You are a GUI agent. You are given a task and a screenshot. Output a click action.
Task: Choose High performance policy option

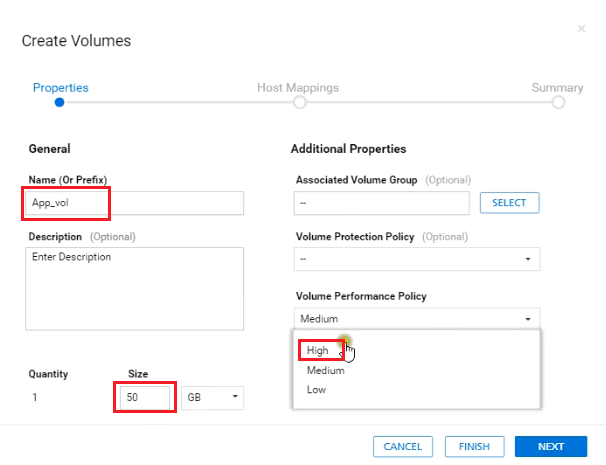tap(318, 350)
